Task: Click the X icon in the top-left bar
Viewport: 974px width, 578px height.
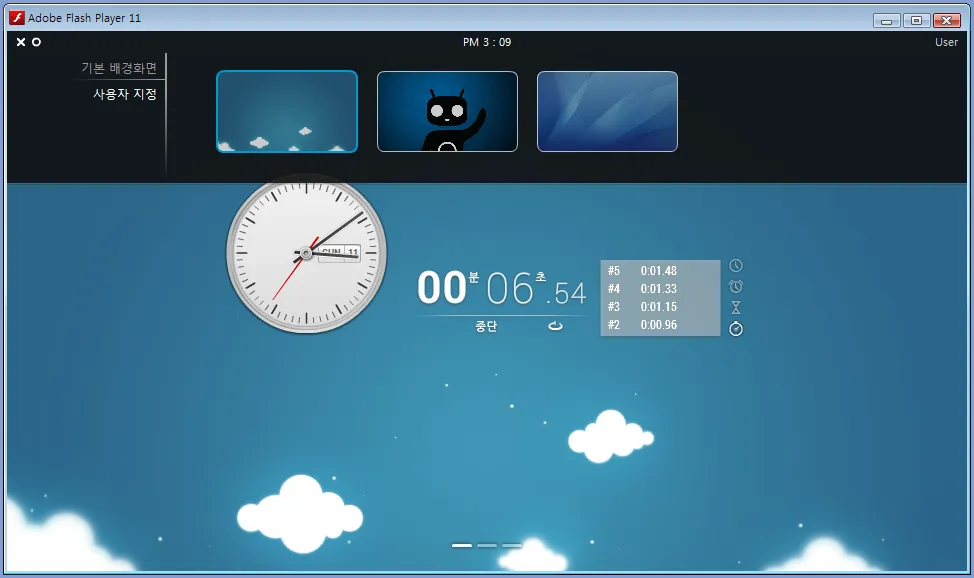Action: point(20,42)
